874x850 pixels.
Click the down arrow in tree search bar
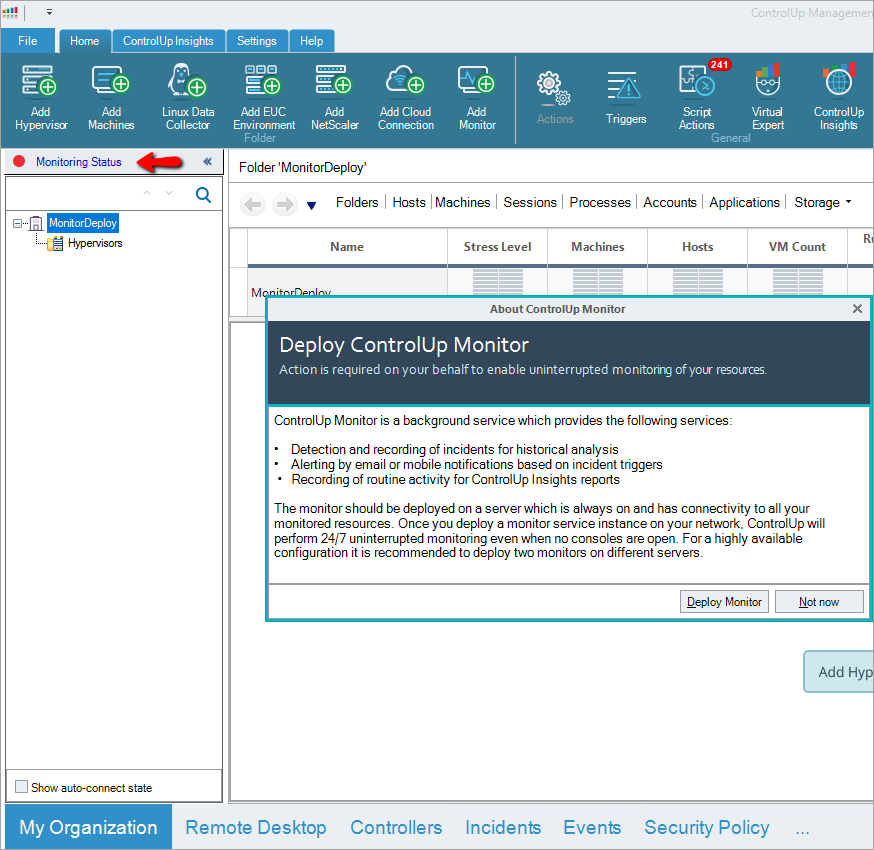[x=169, y=193]
